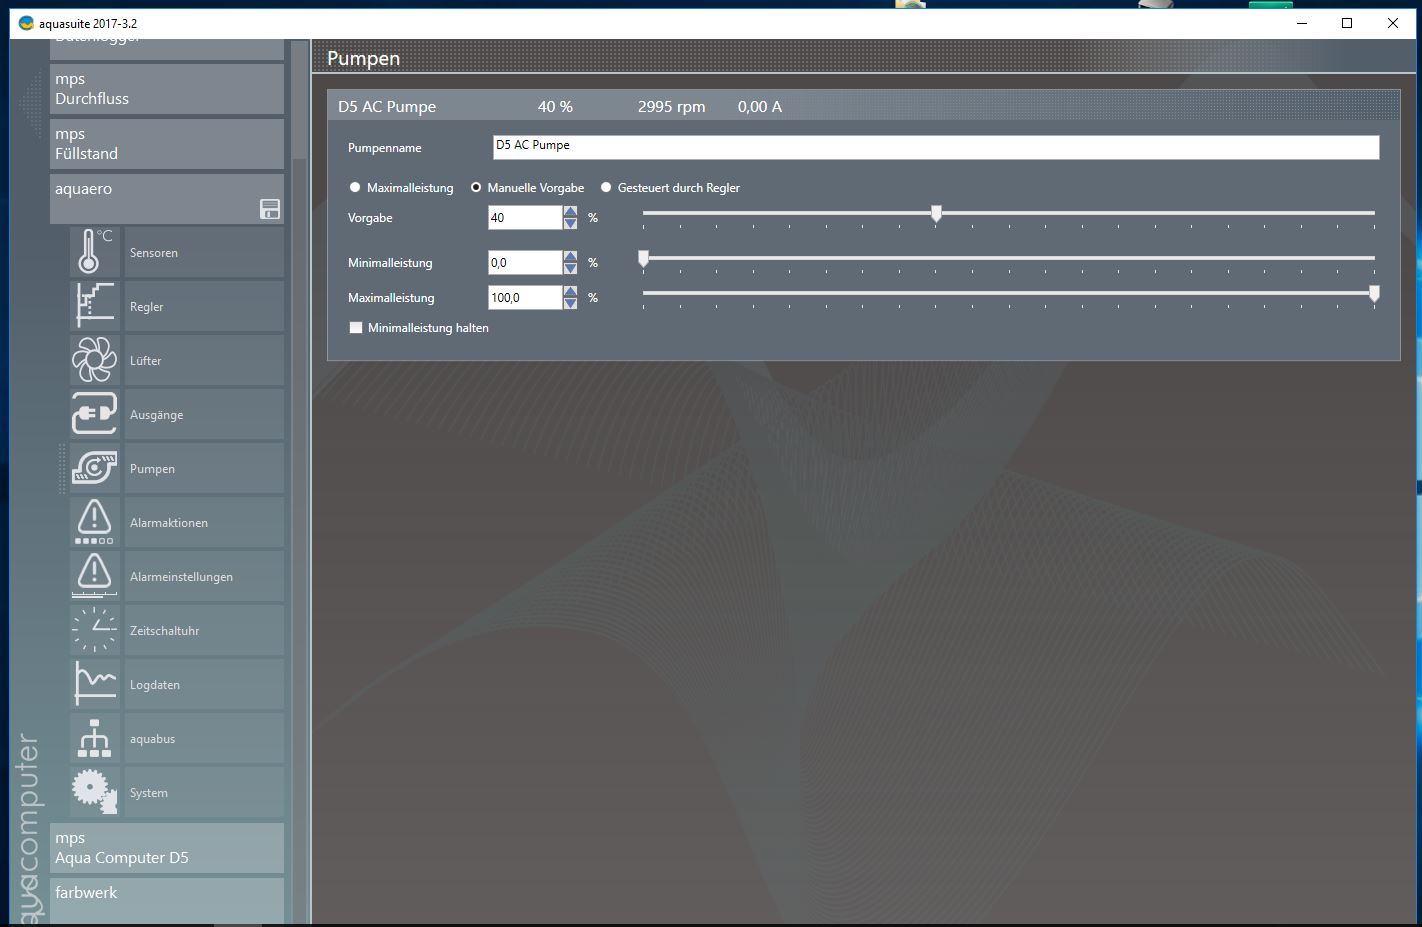Click the 2995 rpm readout

tap(671, 106)
